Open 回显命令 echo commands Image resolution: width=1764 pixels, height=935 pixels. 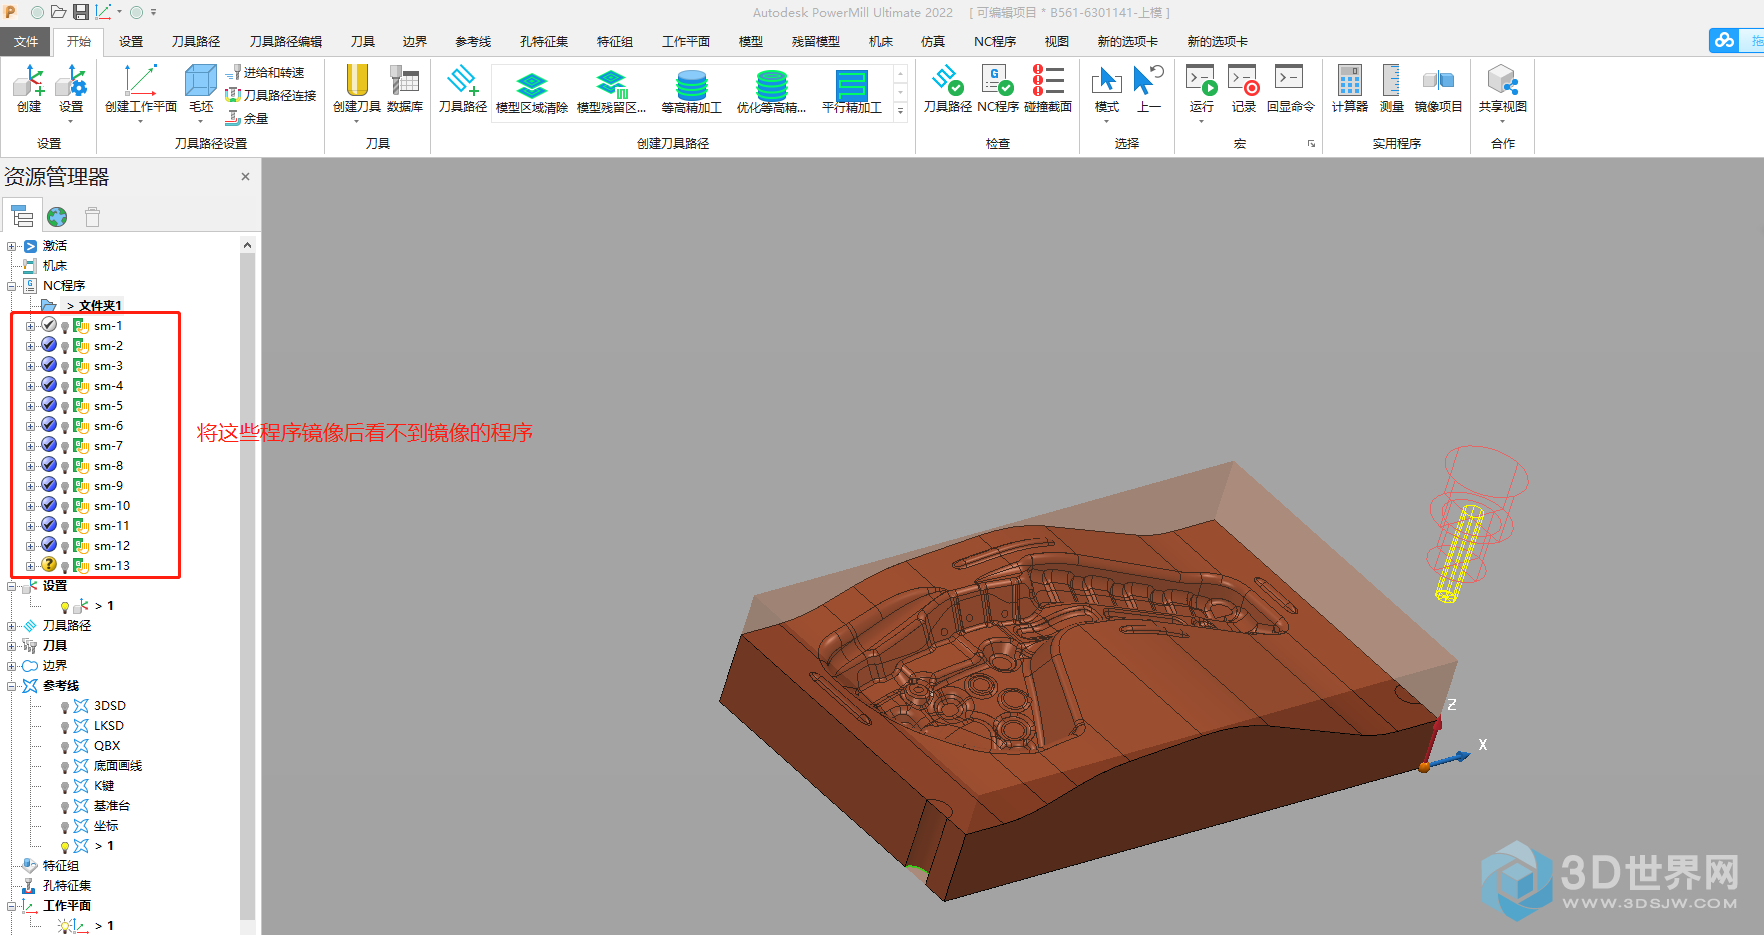1290,89
